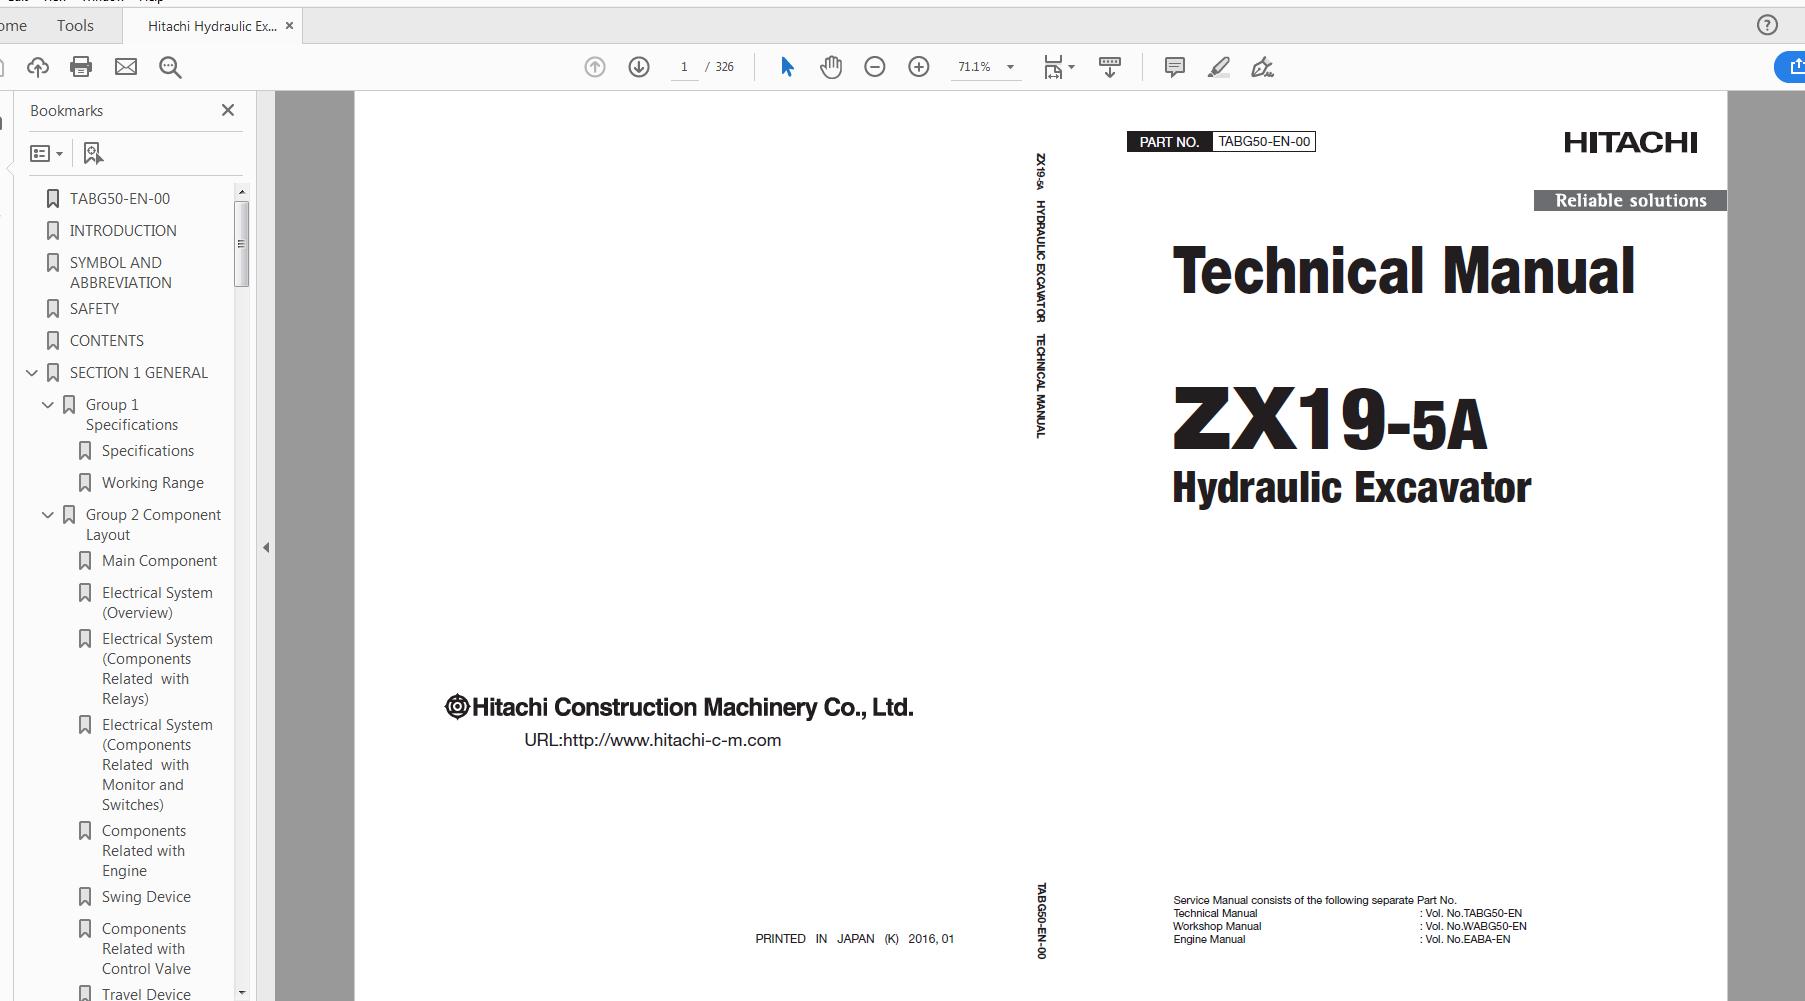
Task: Jump to Swing Device bookmark
Action: [x=146, y=896]
